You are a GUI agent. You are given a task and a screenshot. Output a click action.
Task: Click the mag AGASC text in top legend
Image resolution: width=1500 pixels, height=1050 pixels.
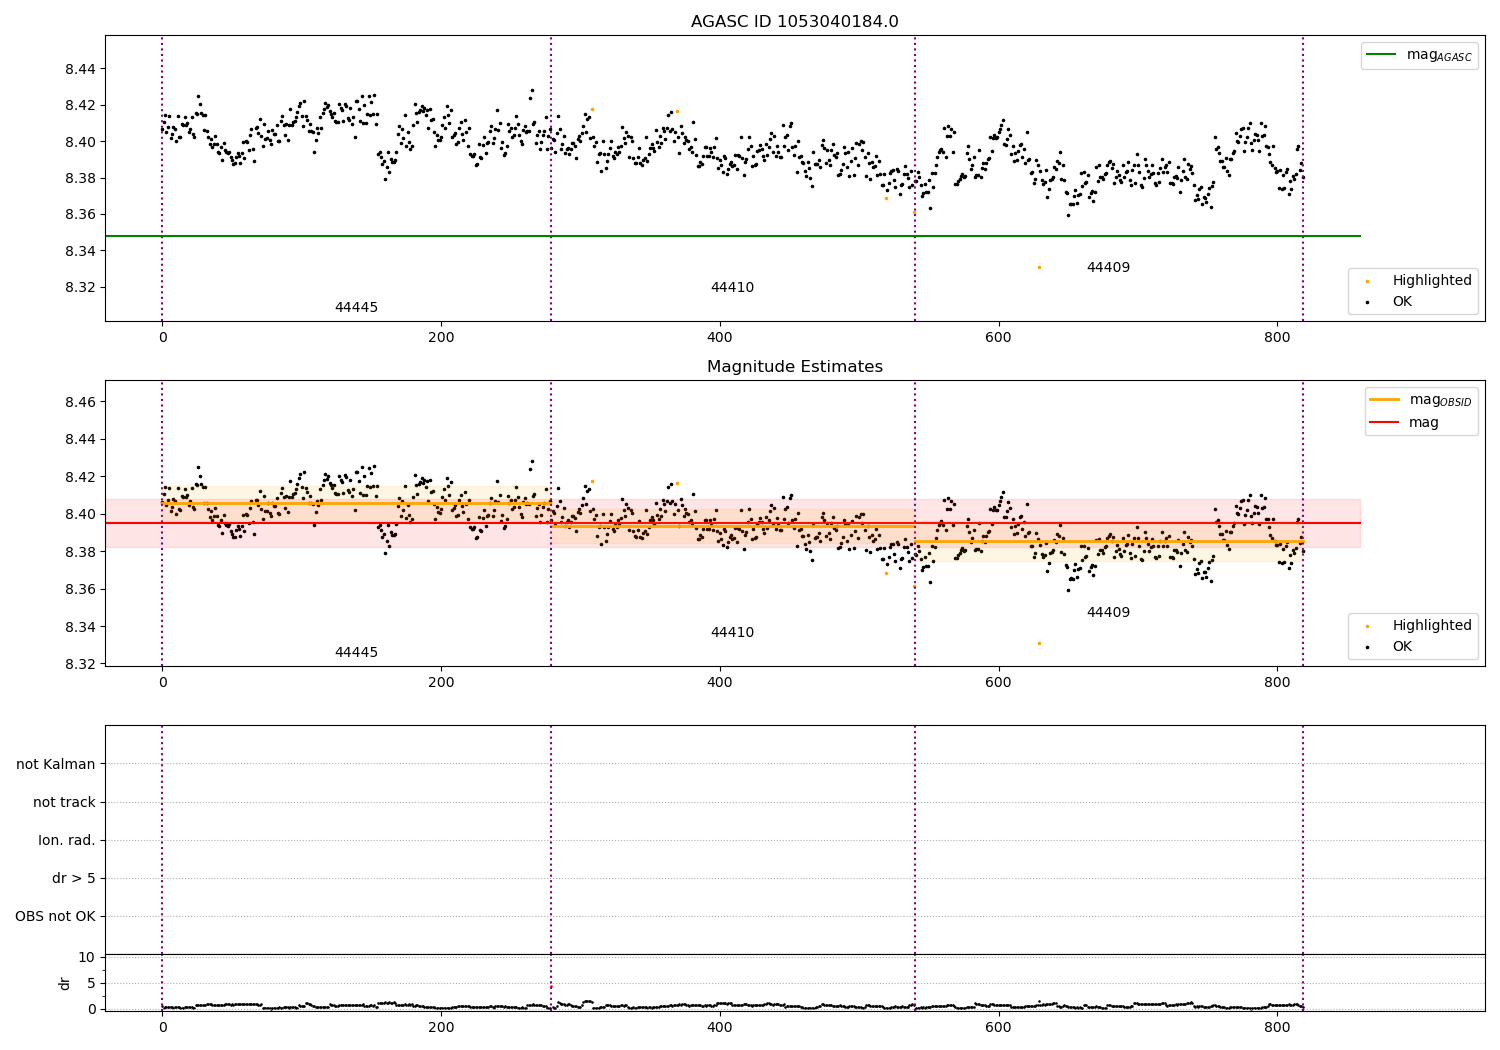point(1439,55)
